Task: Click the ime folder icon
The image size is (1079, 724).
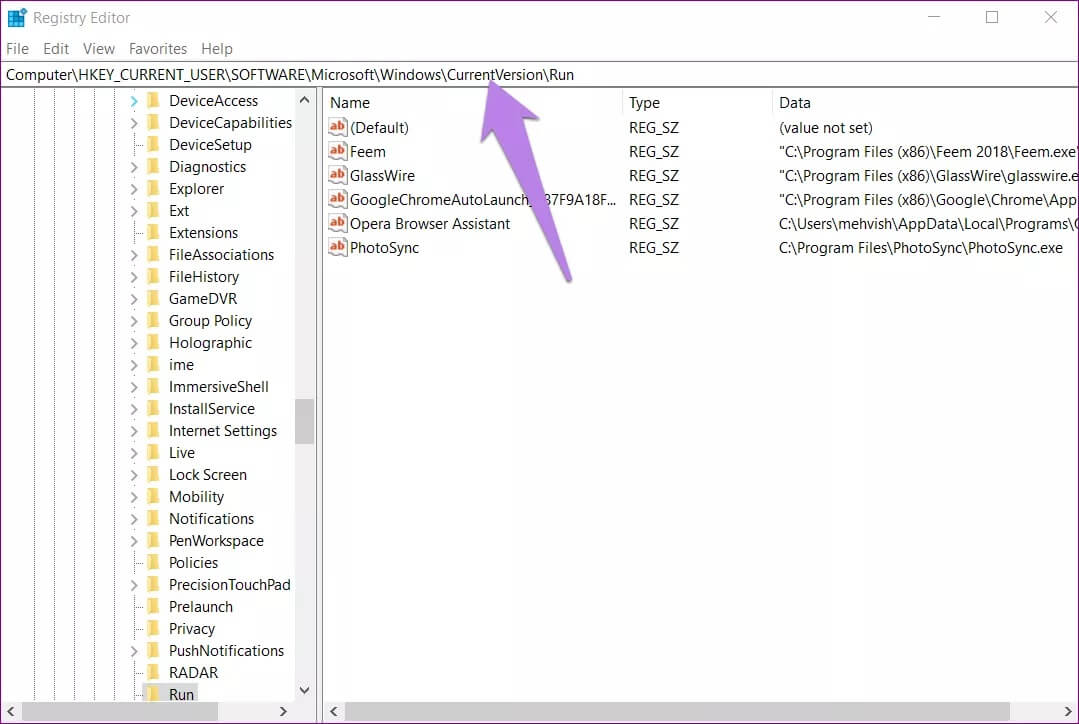Action: (153, 365)
